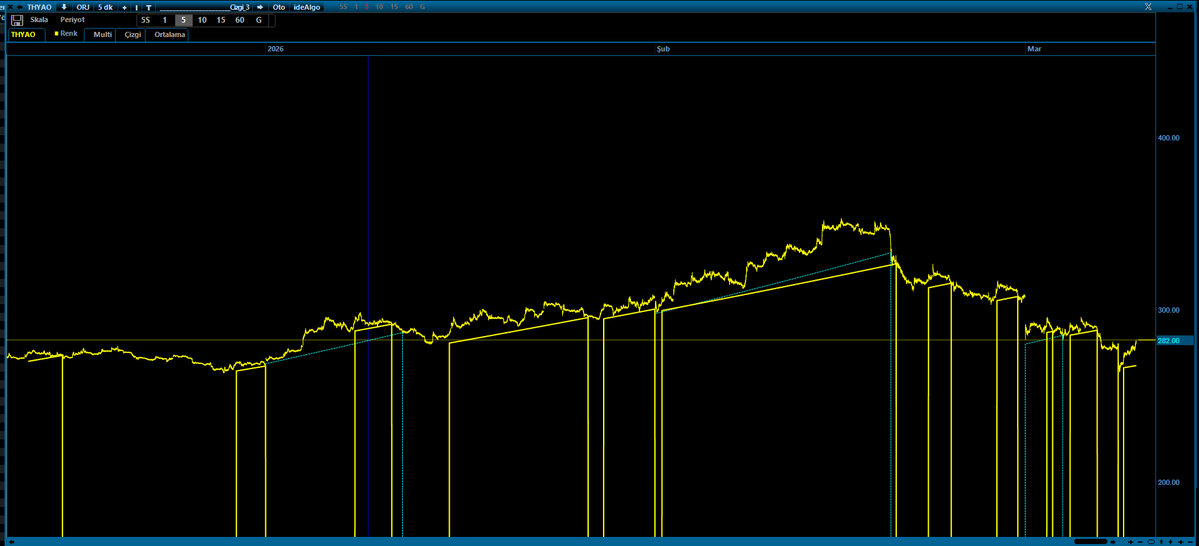
Task: Click the down arrow icon at bottom right
Action: tap(1171, 541)
